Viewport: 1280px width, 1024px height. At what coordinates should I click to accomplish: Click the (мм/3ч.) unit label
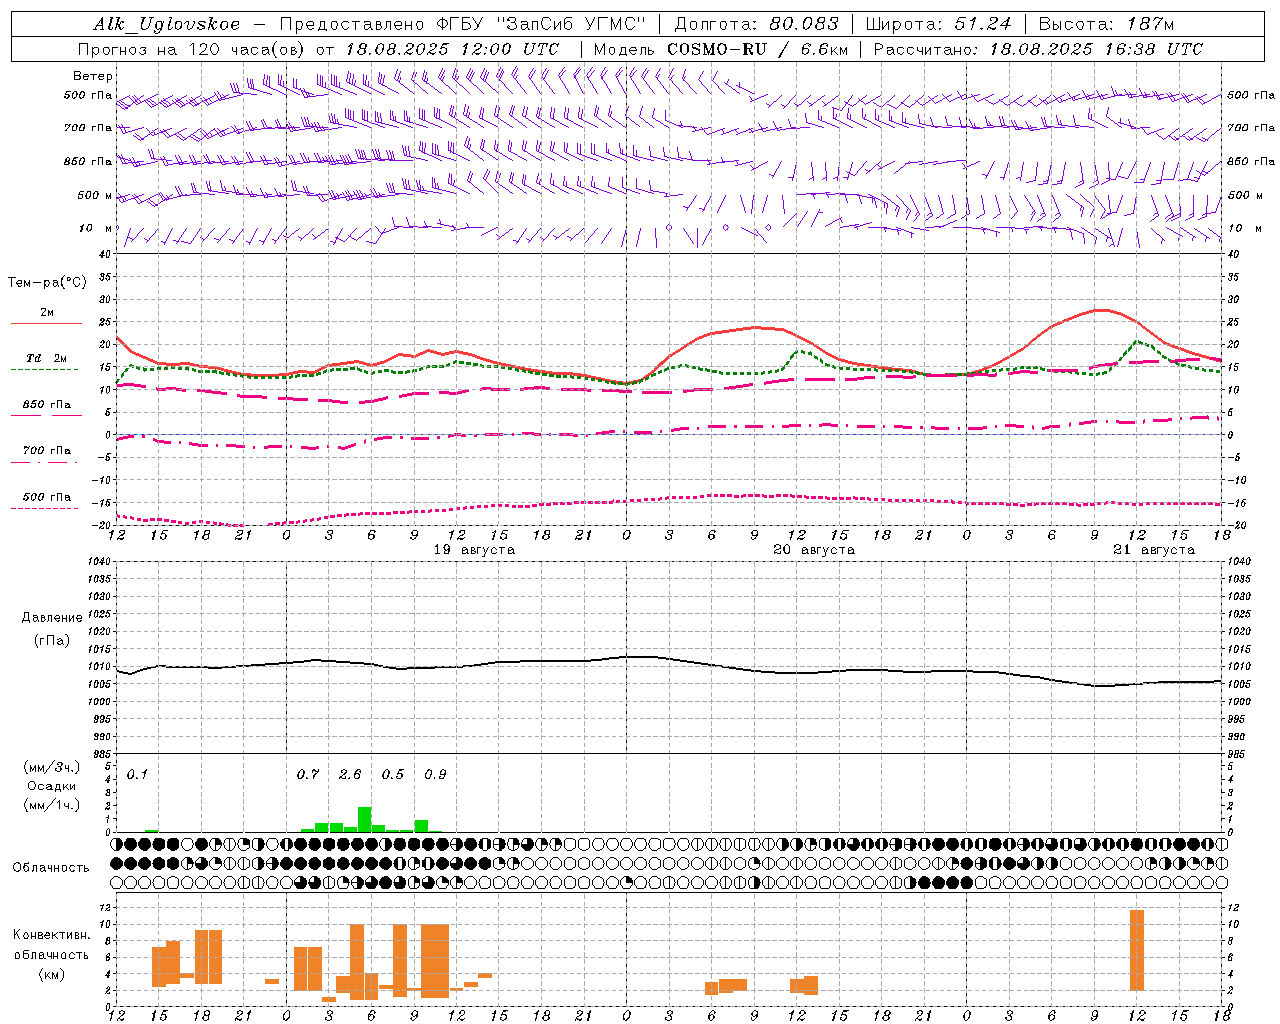52,767
